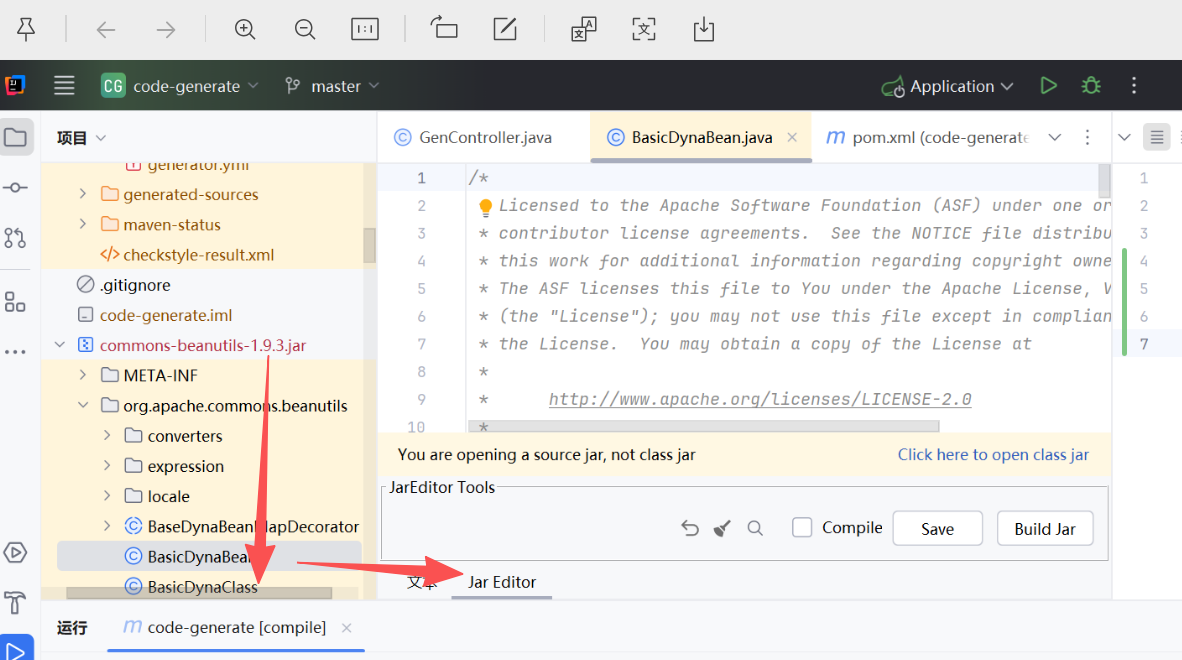This screenshot has height=660, width=1182.
Task: Select the .gitignore file
Action: pyautogui.click(x=124, y=285)
